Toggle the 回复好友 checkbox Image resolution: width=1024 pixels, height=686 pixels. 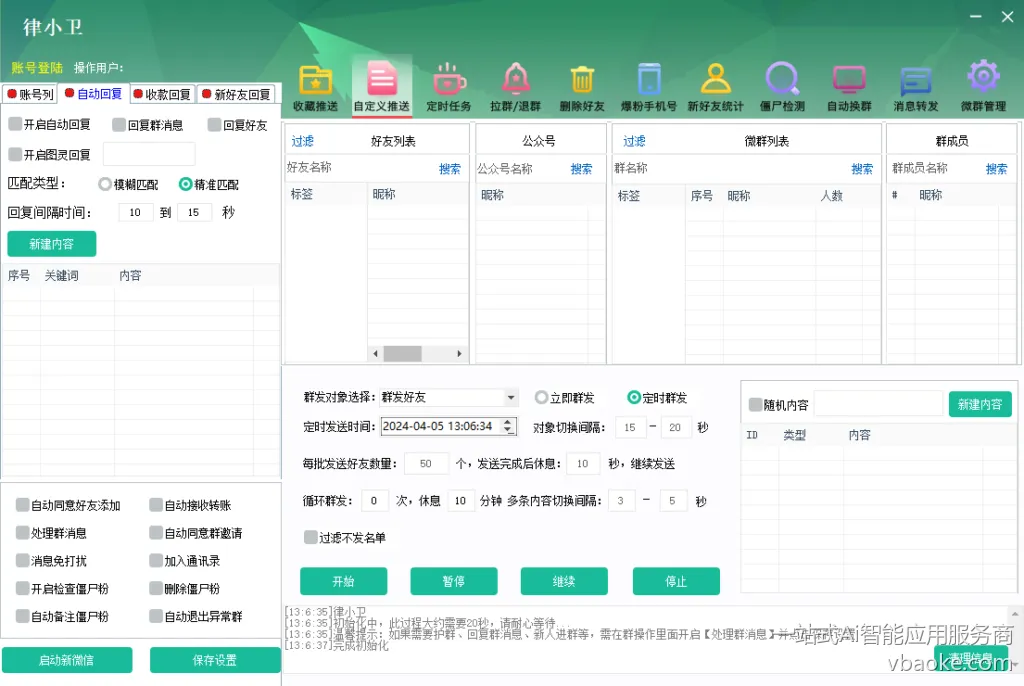[214, 125]
